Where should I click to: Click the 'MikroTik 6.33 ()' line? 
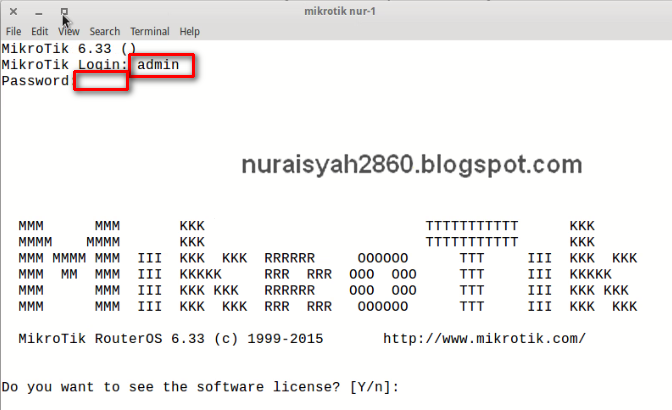69,48
